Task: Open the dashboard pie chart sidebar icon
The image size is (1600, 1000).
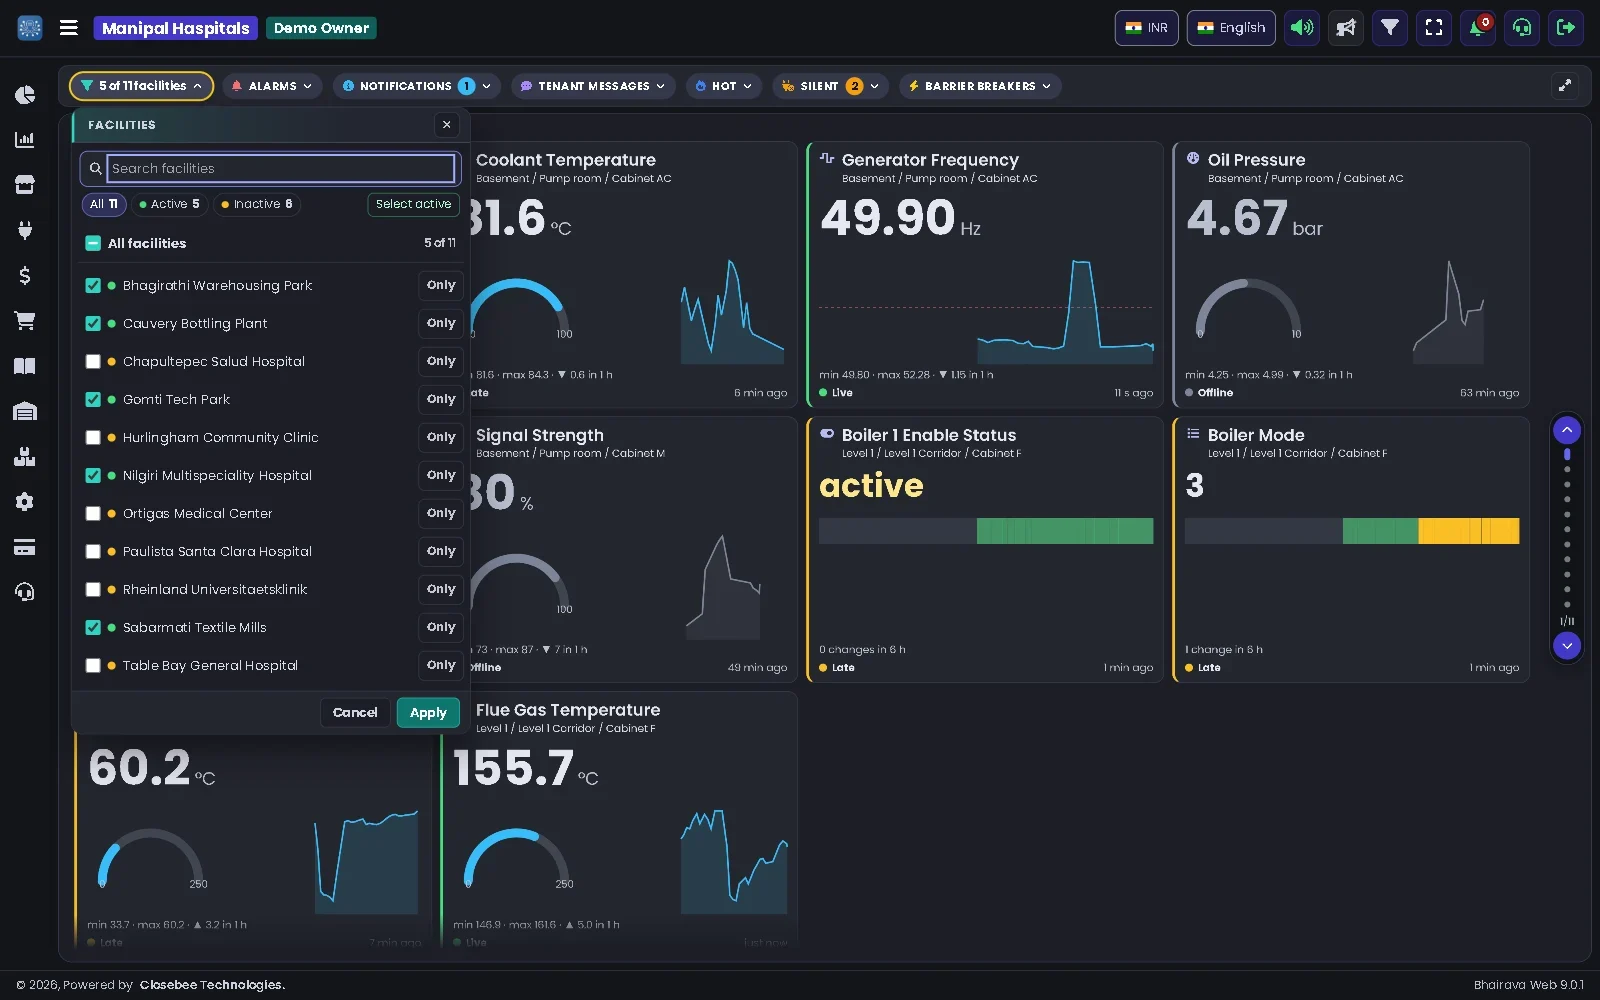Action: (x=25, y=95)
